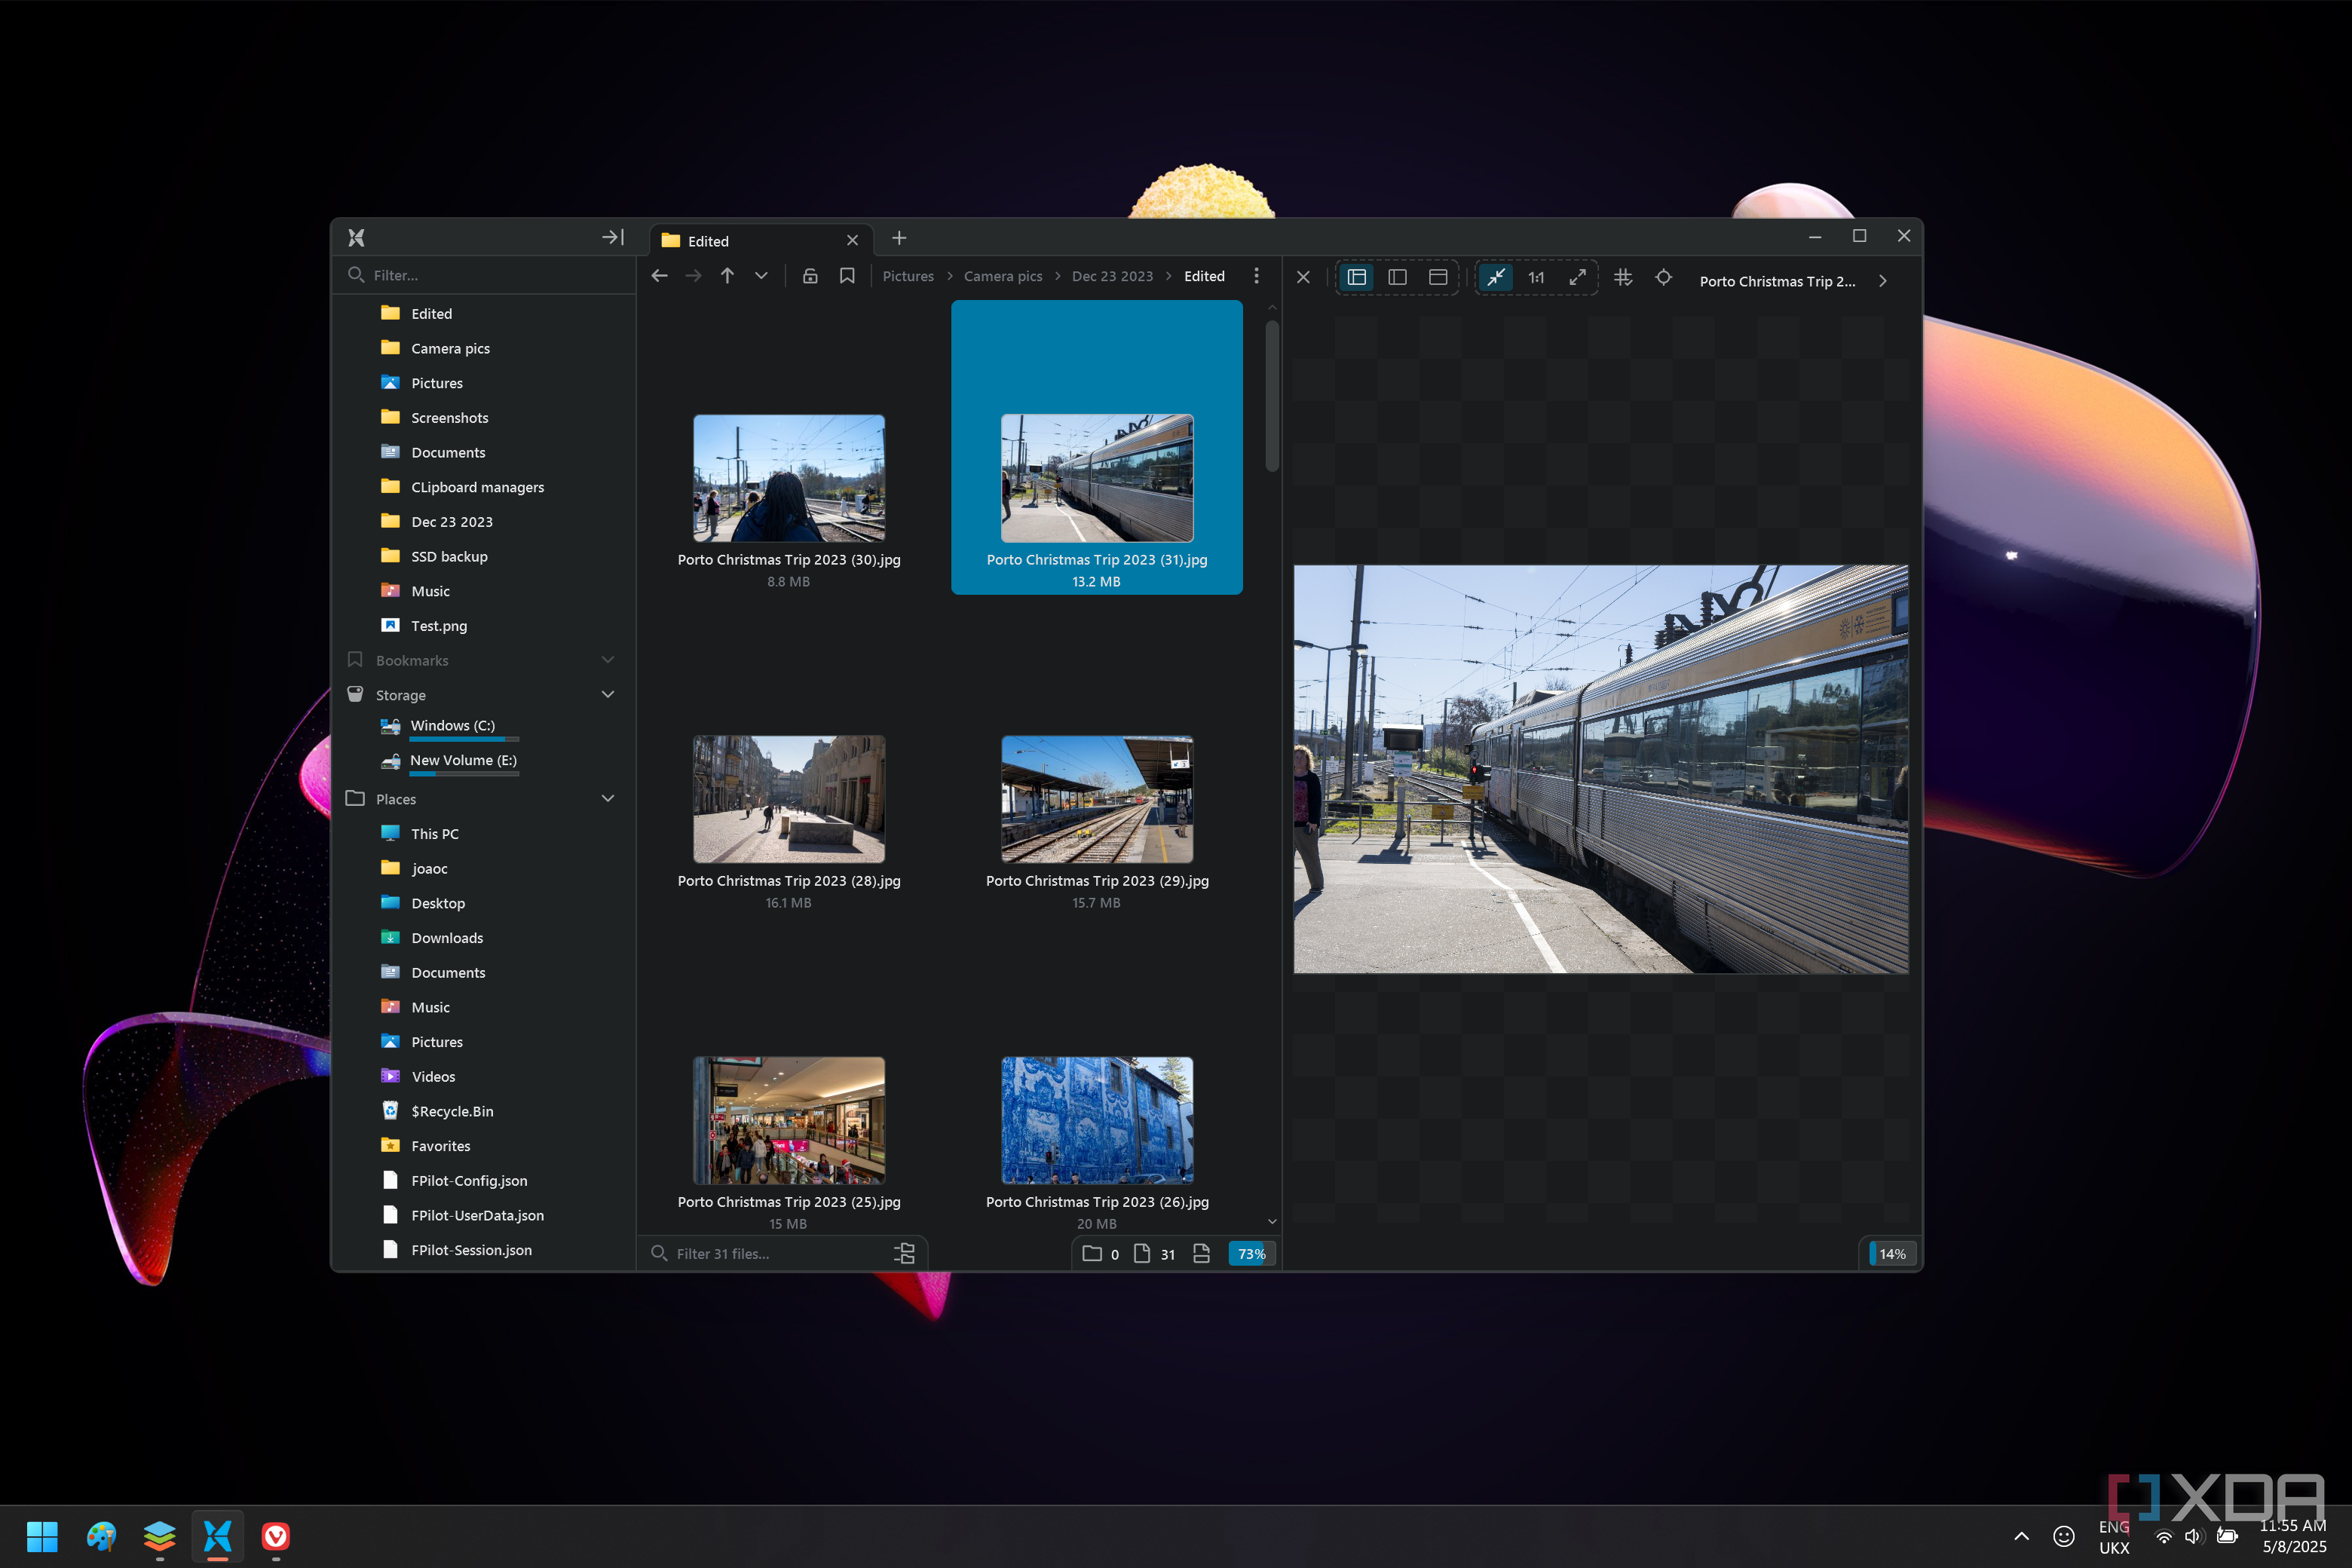
Task: Open Downloads in Places
Action: click(x=447, y=938)
